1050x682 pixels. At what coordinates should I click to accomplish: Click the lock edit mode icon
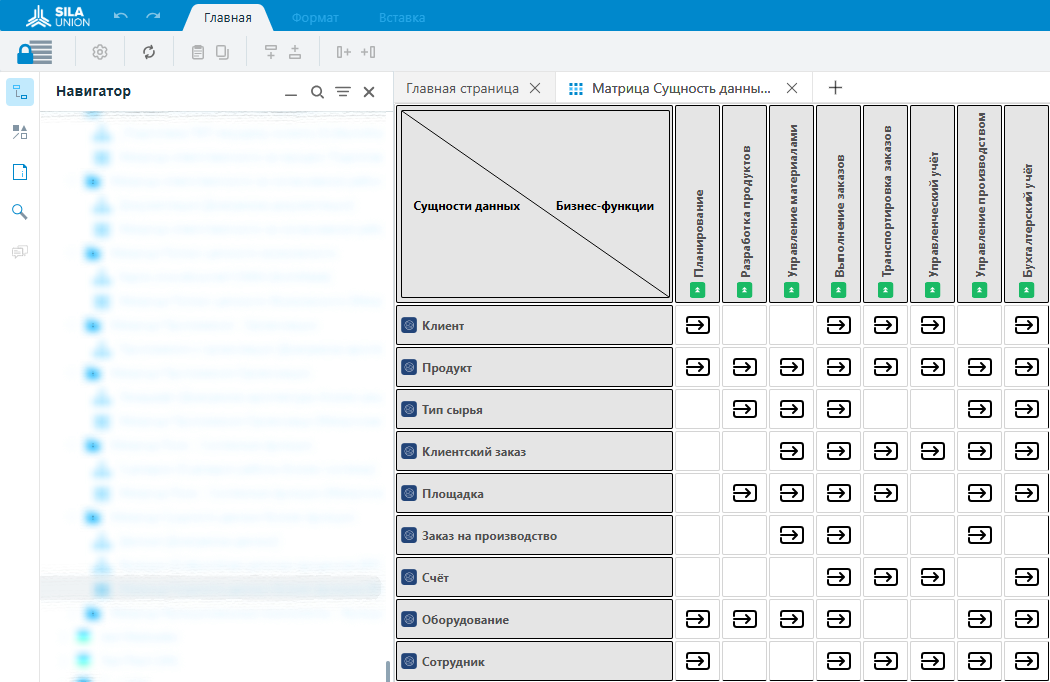(x=35, y=52)
